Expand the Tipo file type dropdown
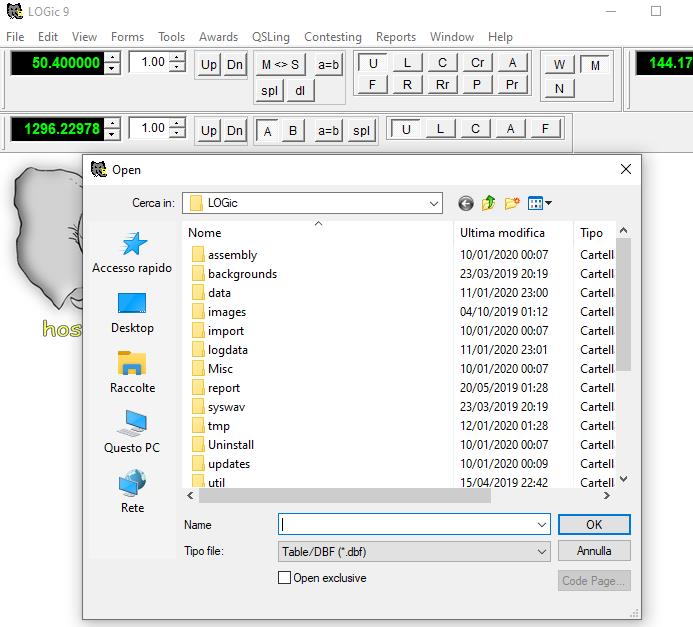 (541, 551)
